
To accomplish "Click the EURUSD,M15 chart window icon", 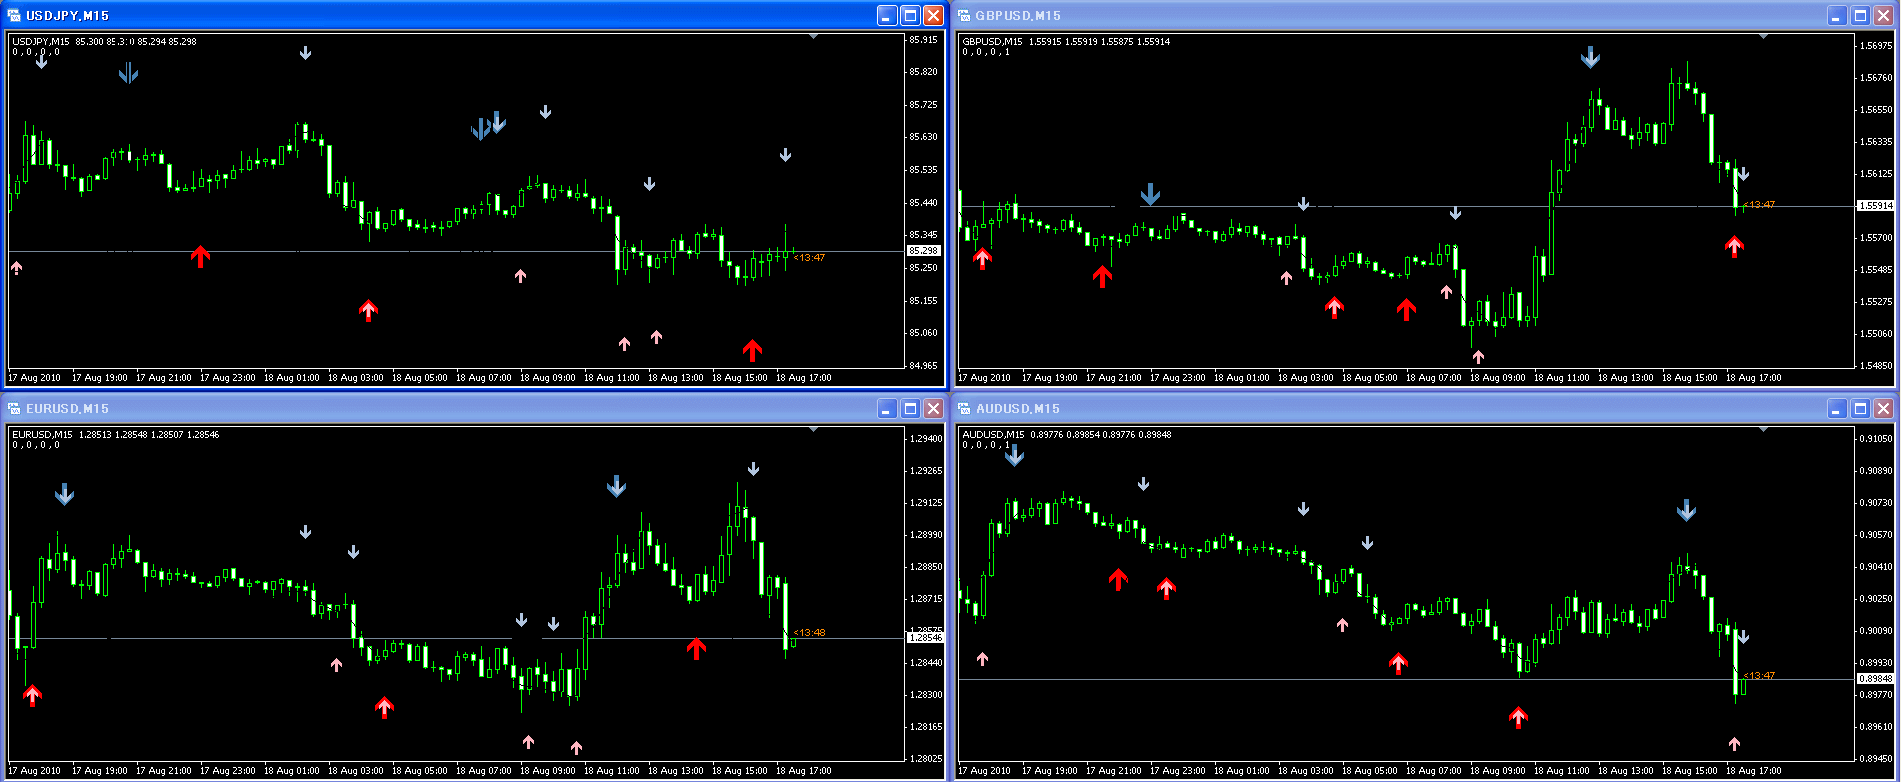I will pos(14,408).
